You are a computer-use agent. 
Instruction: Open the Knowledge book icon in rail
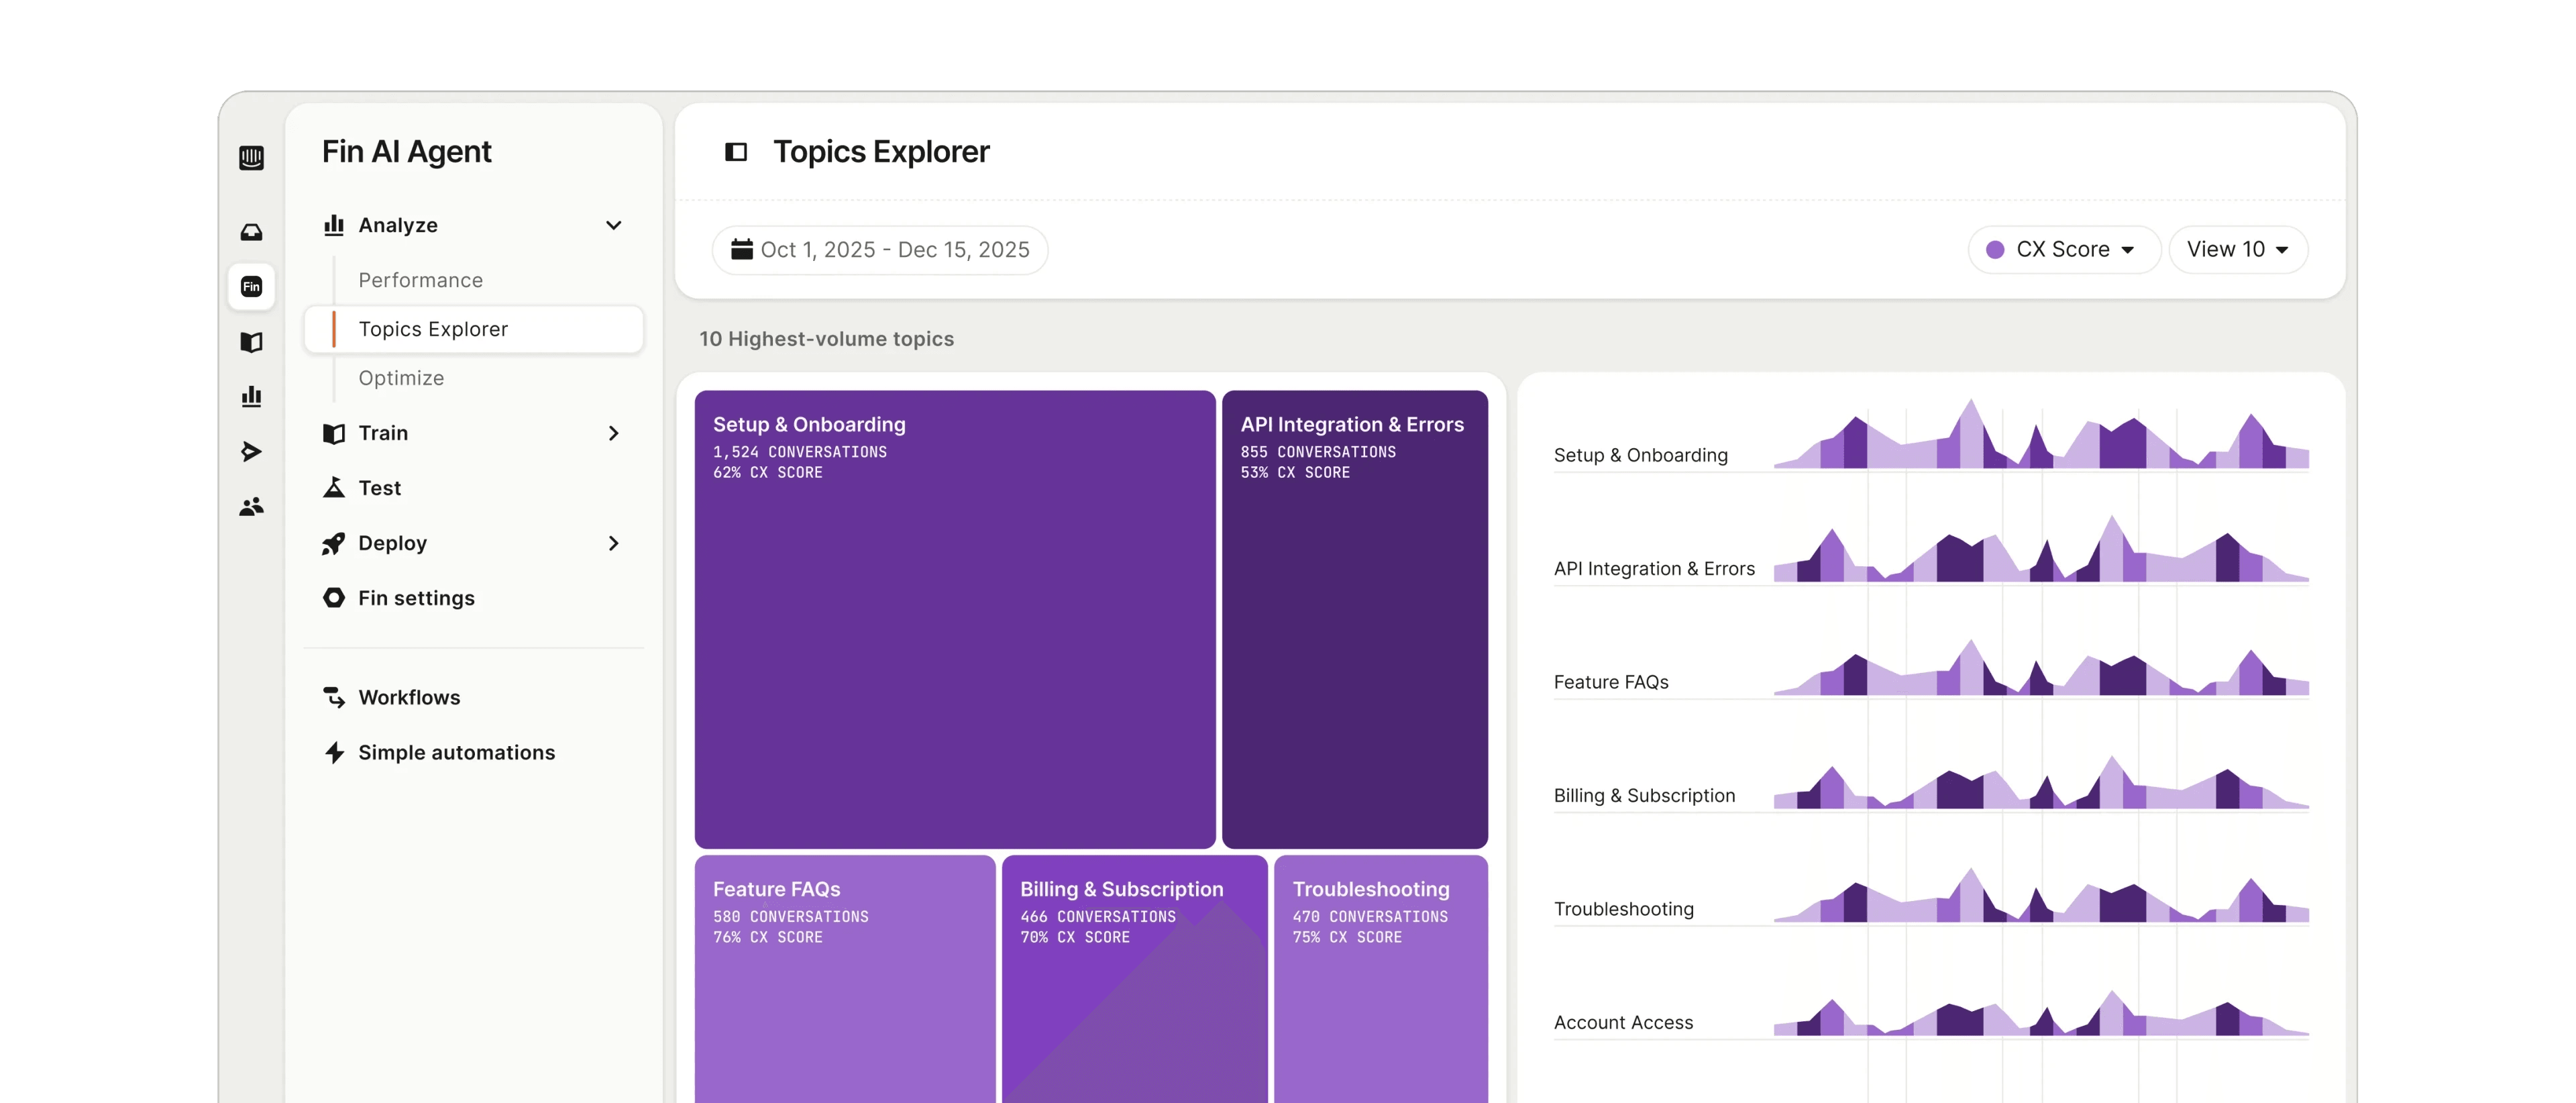tap(251, 342)
